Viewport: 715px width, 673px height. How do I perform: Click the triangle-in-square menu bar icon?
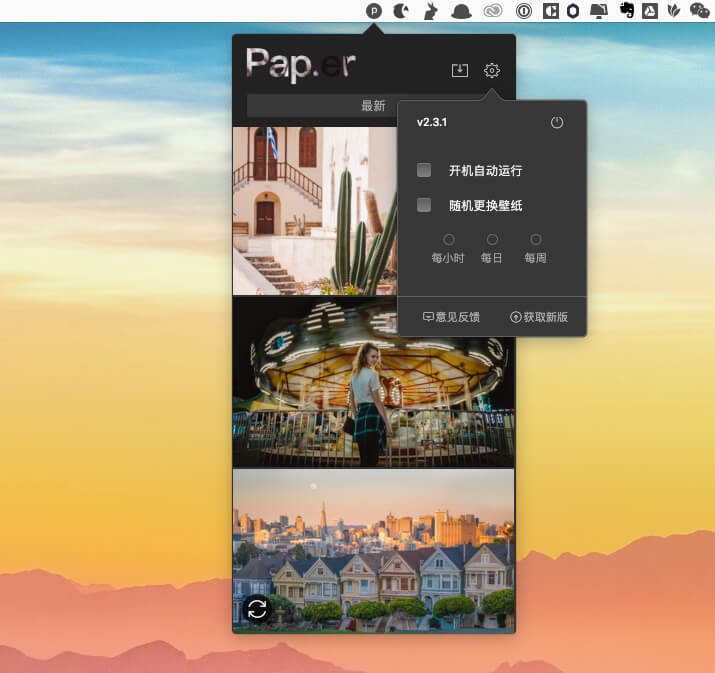coord(650,10)
